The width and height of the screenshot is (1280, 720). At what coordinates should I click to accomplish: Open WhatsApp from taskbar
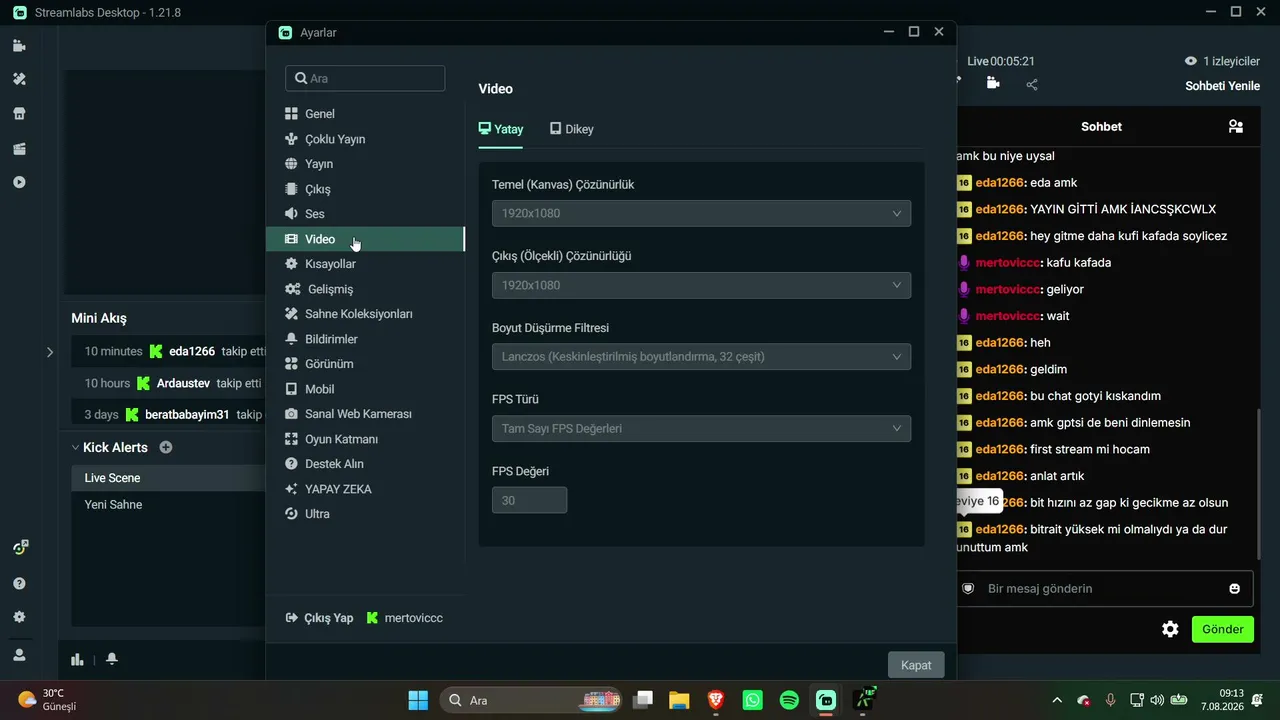753,700
